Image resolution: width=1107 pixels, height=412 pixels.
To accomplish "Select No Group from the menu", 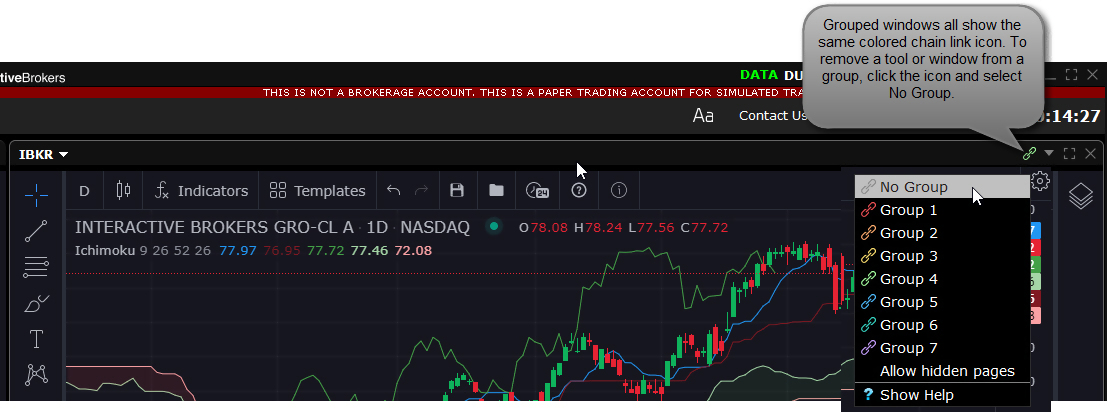I will [x=942, y=187].
